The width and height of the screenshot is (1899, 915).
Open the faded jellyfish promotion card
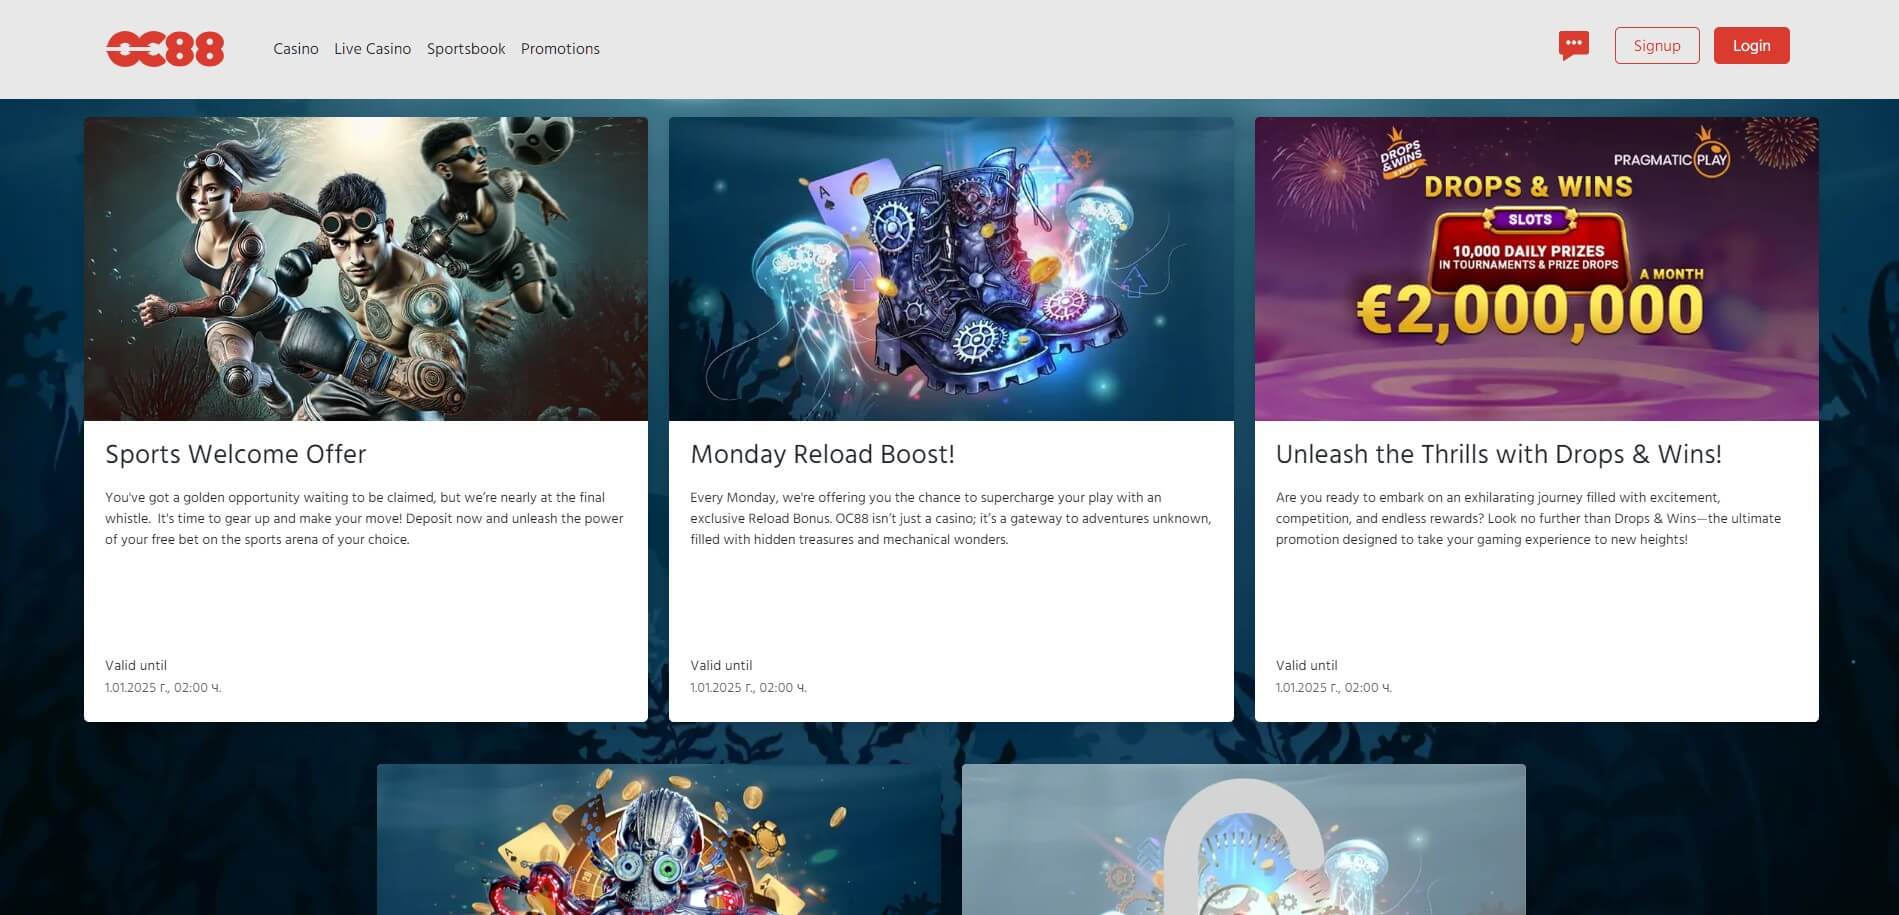pyautogui.click(x=1244, y=840)
